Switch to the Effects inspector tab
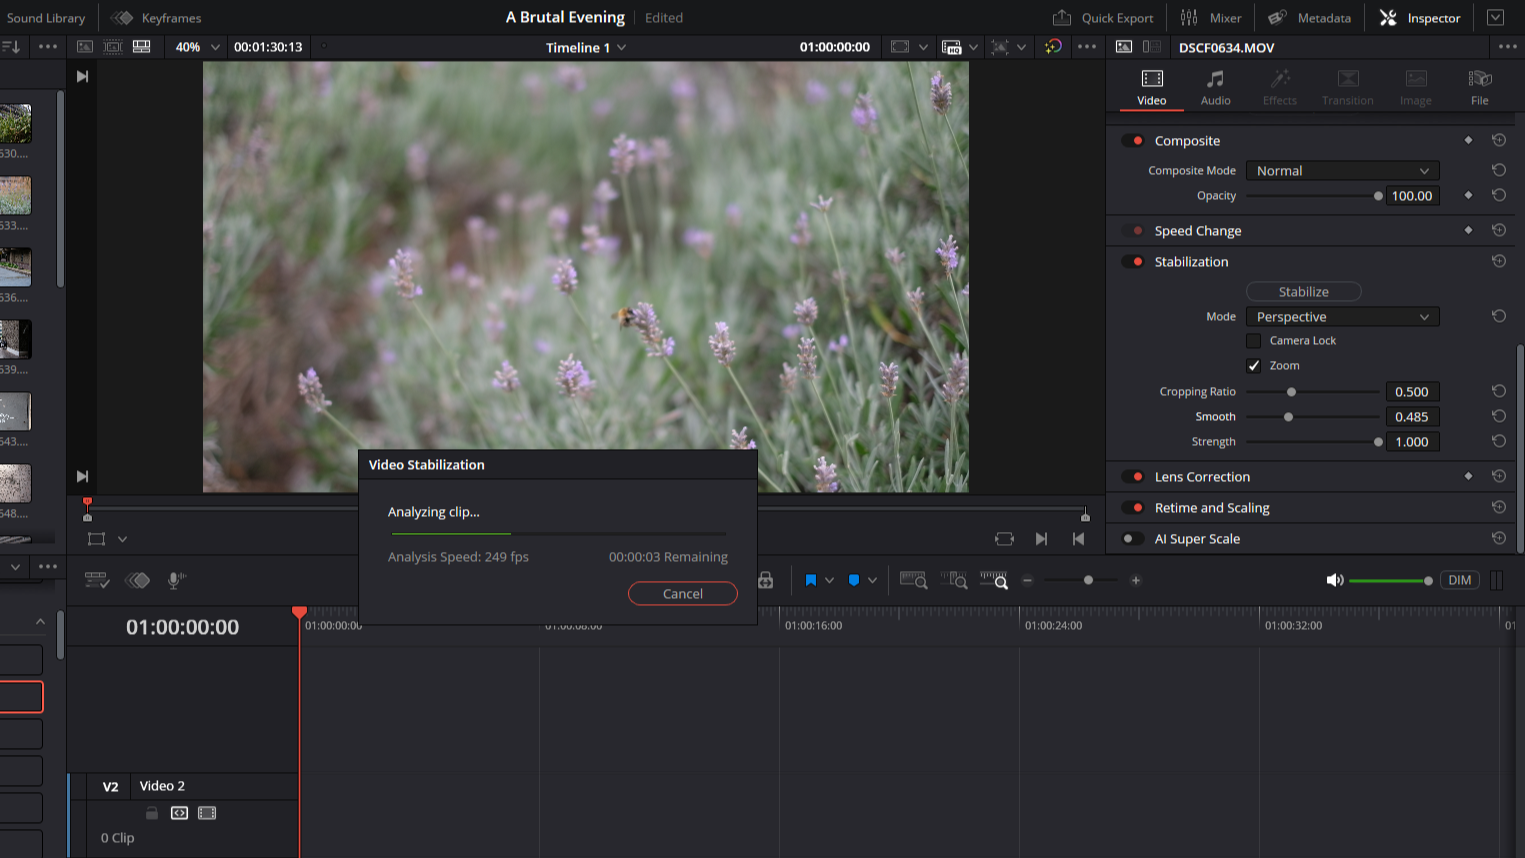 point(1280,88)
